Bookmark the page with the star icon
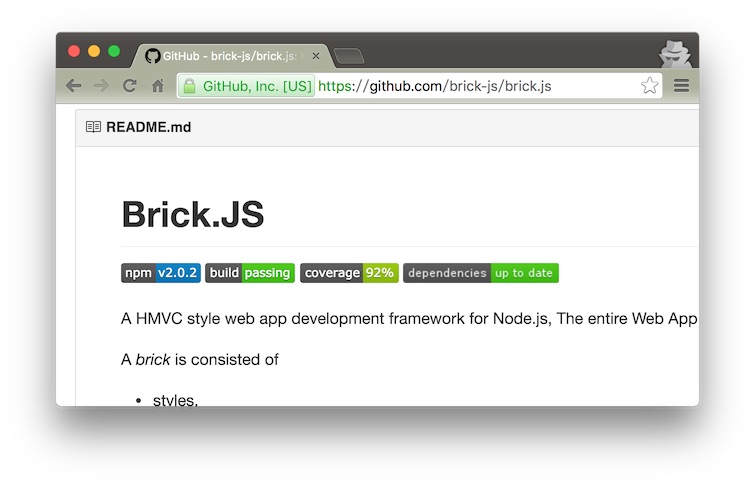The height and width of the screenshot is (486, 755). point(650,86)
